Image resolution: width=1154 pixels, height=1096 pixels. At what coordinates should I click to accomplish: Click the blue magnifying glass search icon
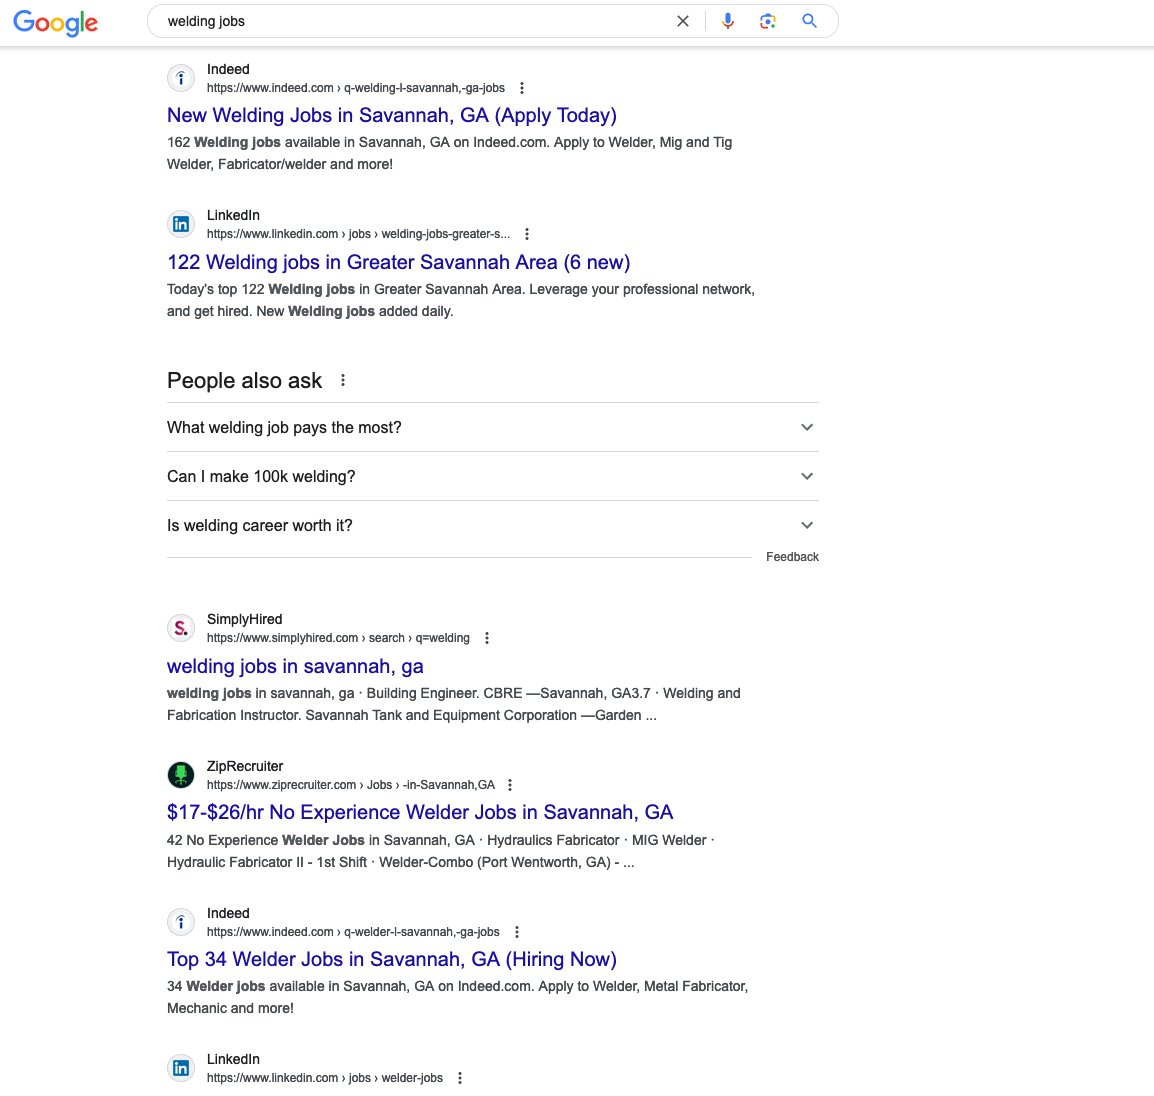click(809, 21)
